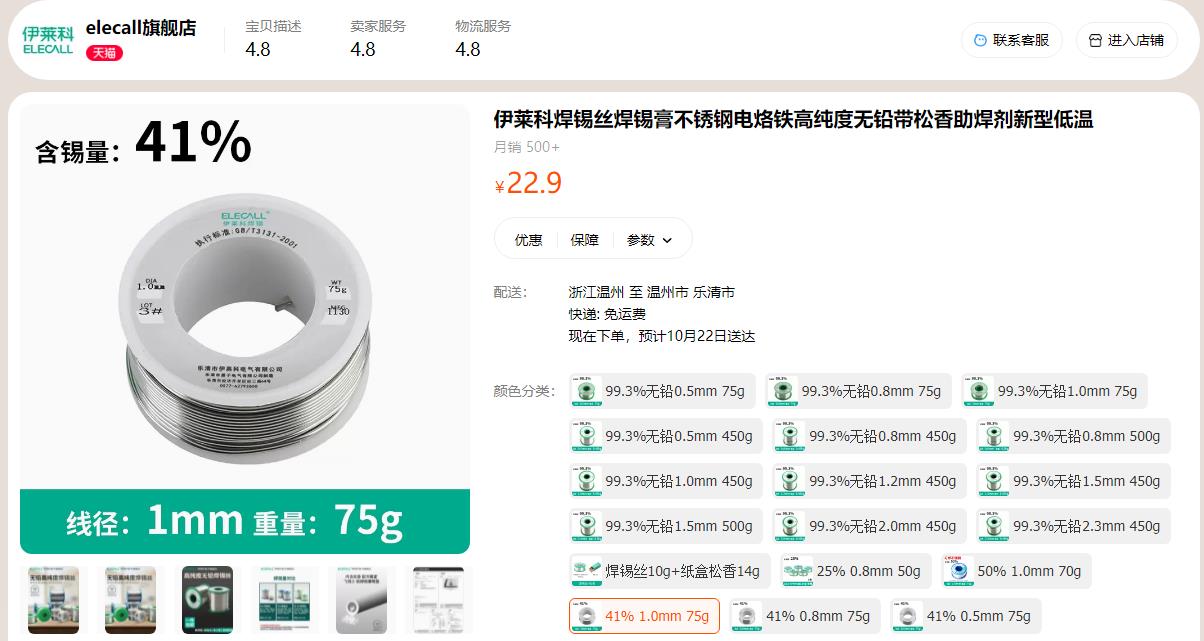Screen dimensions: 1204x641
Task: Click the ELECALL store logo
Action: coord(48,40)
